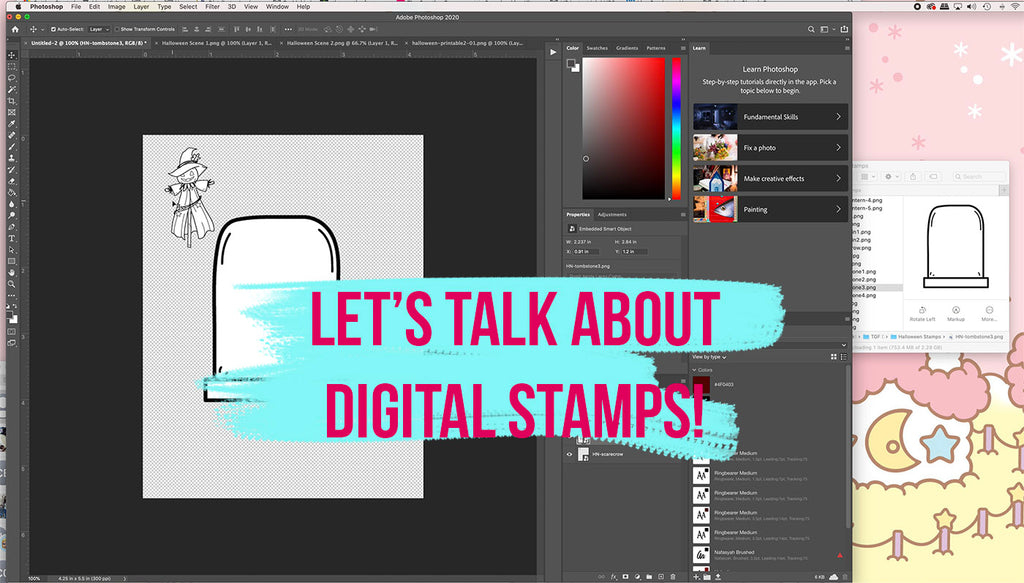Open the Filter menu
The height and width of the screenshot is (583, 1024).
pyautogui.click(x=212, y=6)
